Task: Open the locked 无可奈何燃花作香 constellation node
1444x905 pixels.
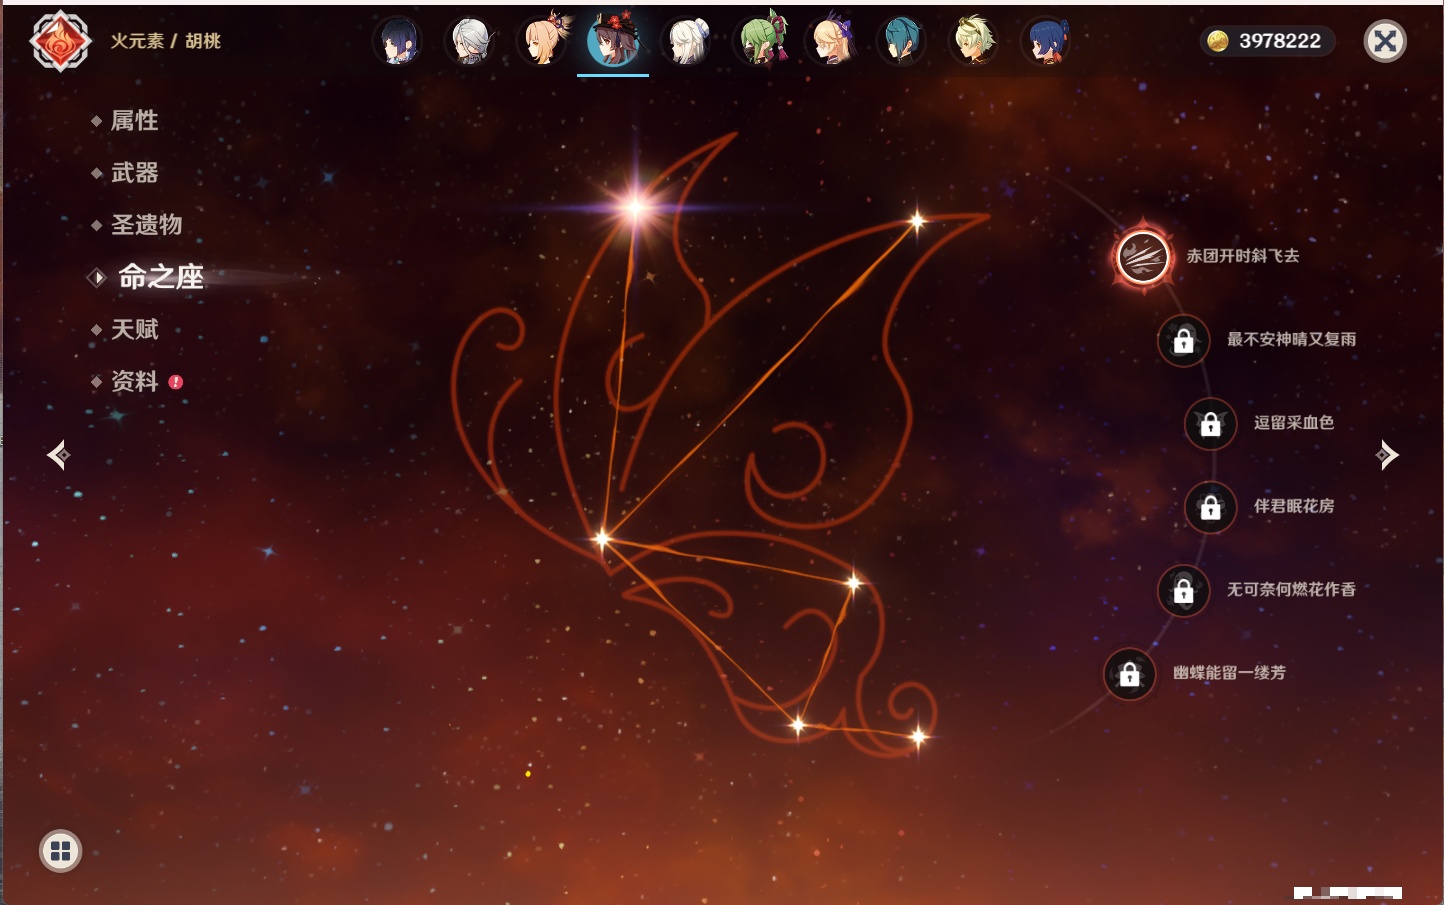Action: tap(1183, 591)
